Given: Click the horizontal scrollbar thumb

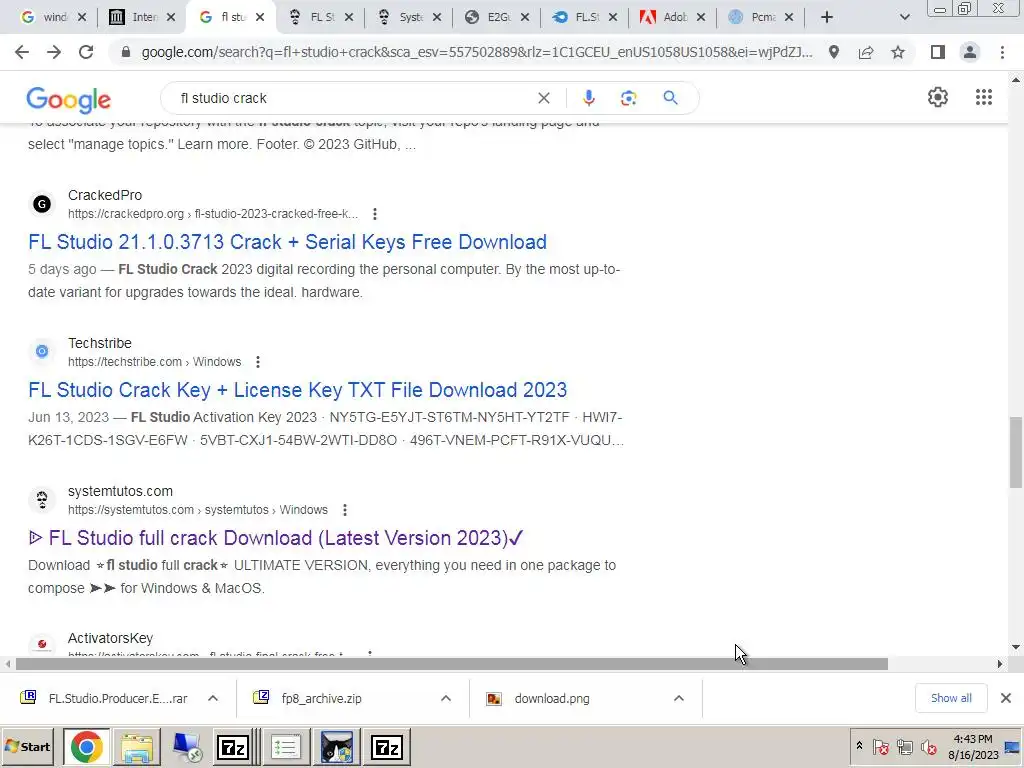Looking at the screenshot, I should [x=451, y=664].
